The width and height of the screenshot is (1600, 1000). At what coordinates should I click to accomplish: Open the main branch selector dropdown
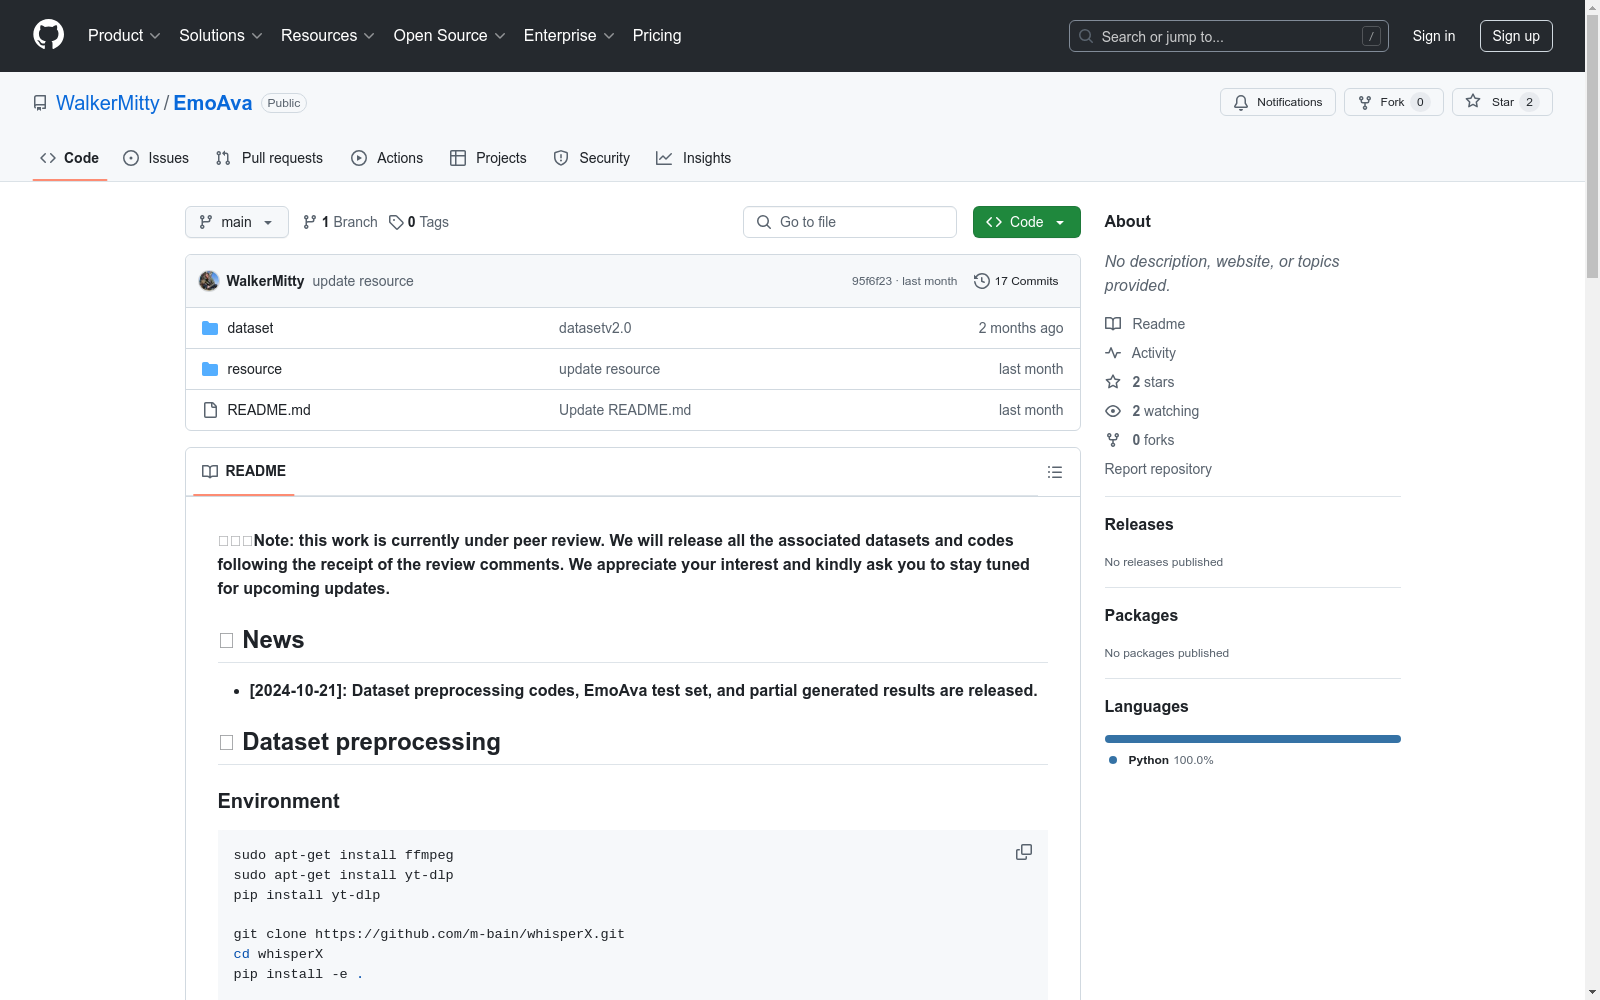[x=237, y=222]
